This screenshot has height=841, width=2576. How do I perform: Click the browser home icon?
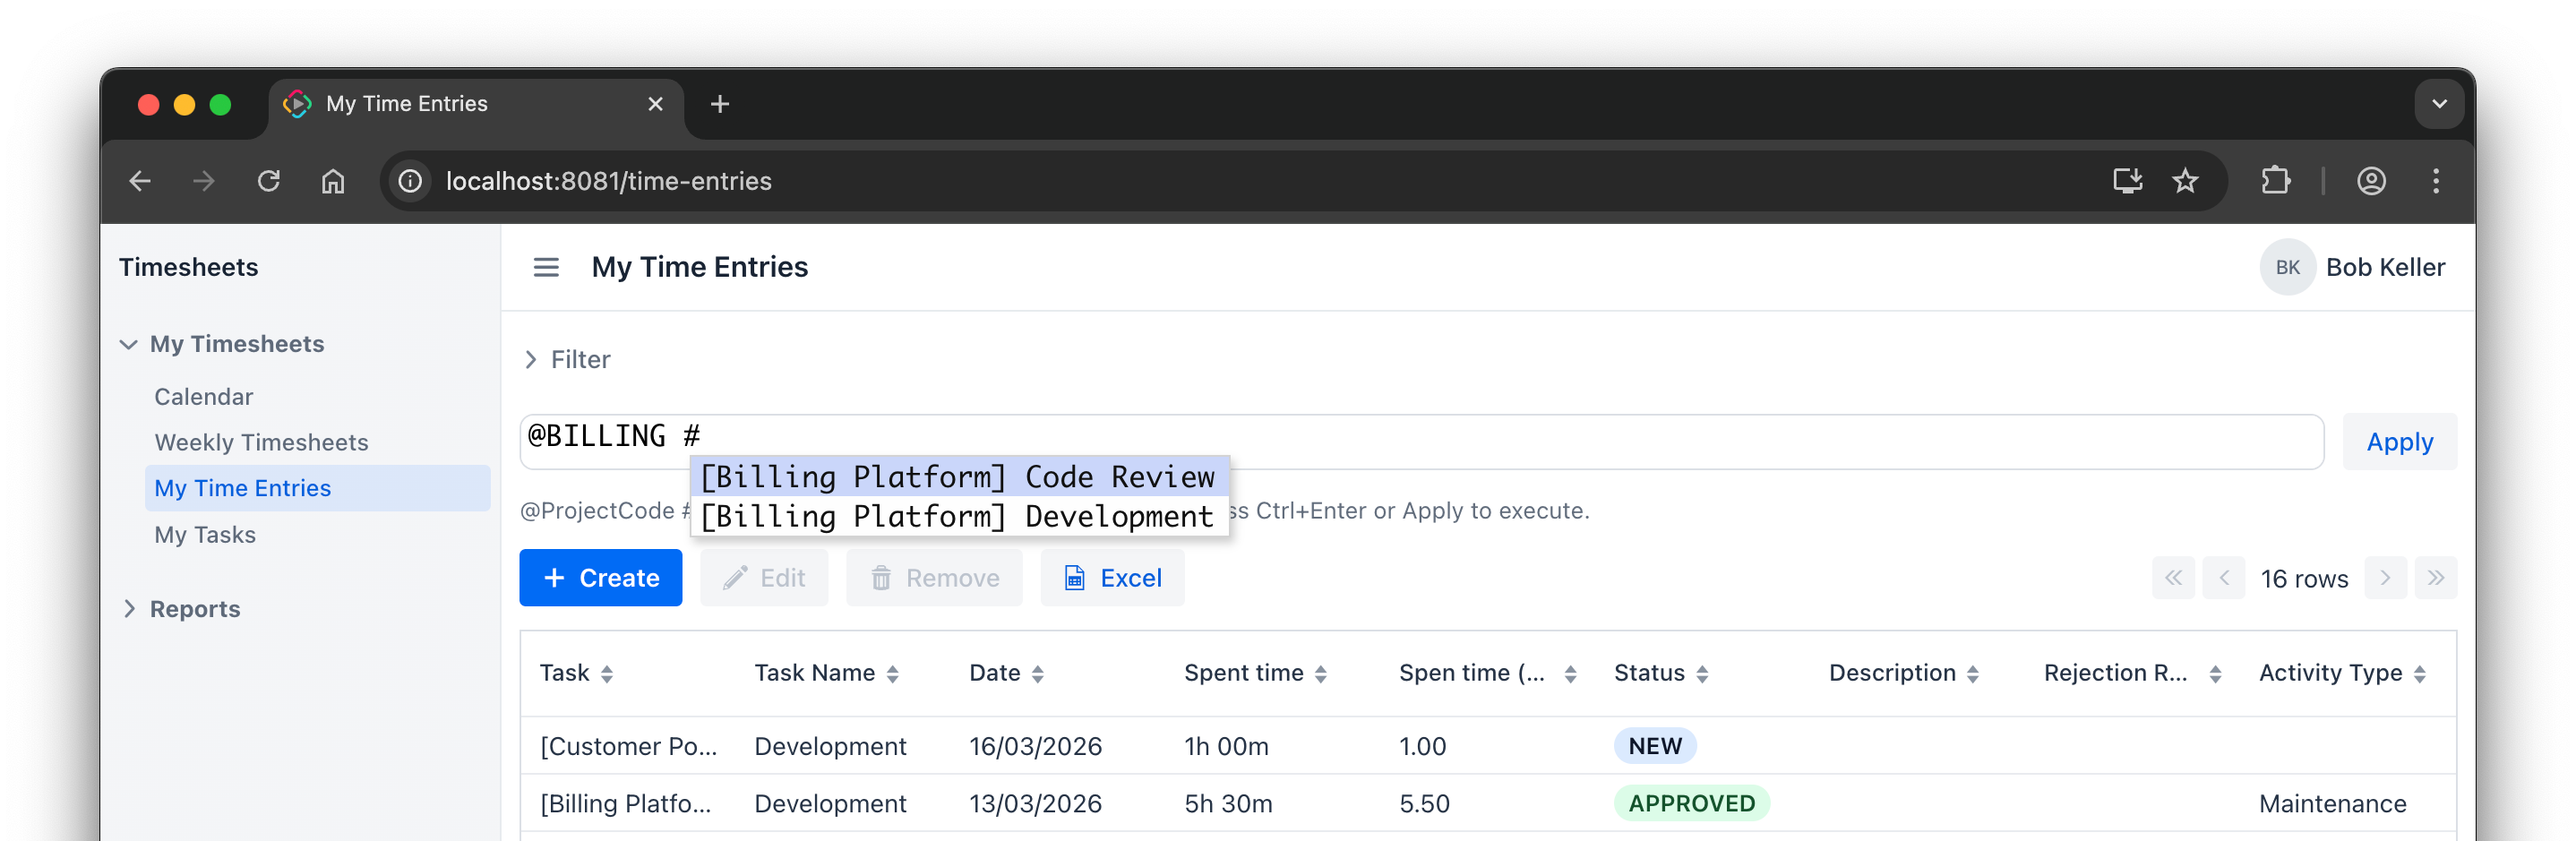click(x=333, y=181)
